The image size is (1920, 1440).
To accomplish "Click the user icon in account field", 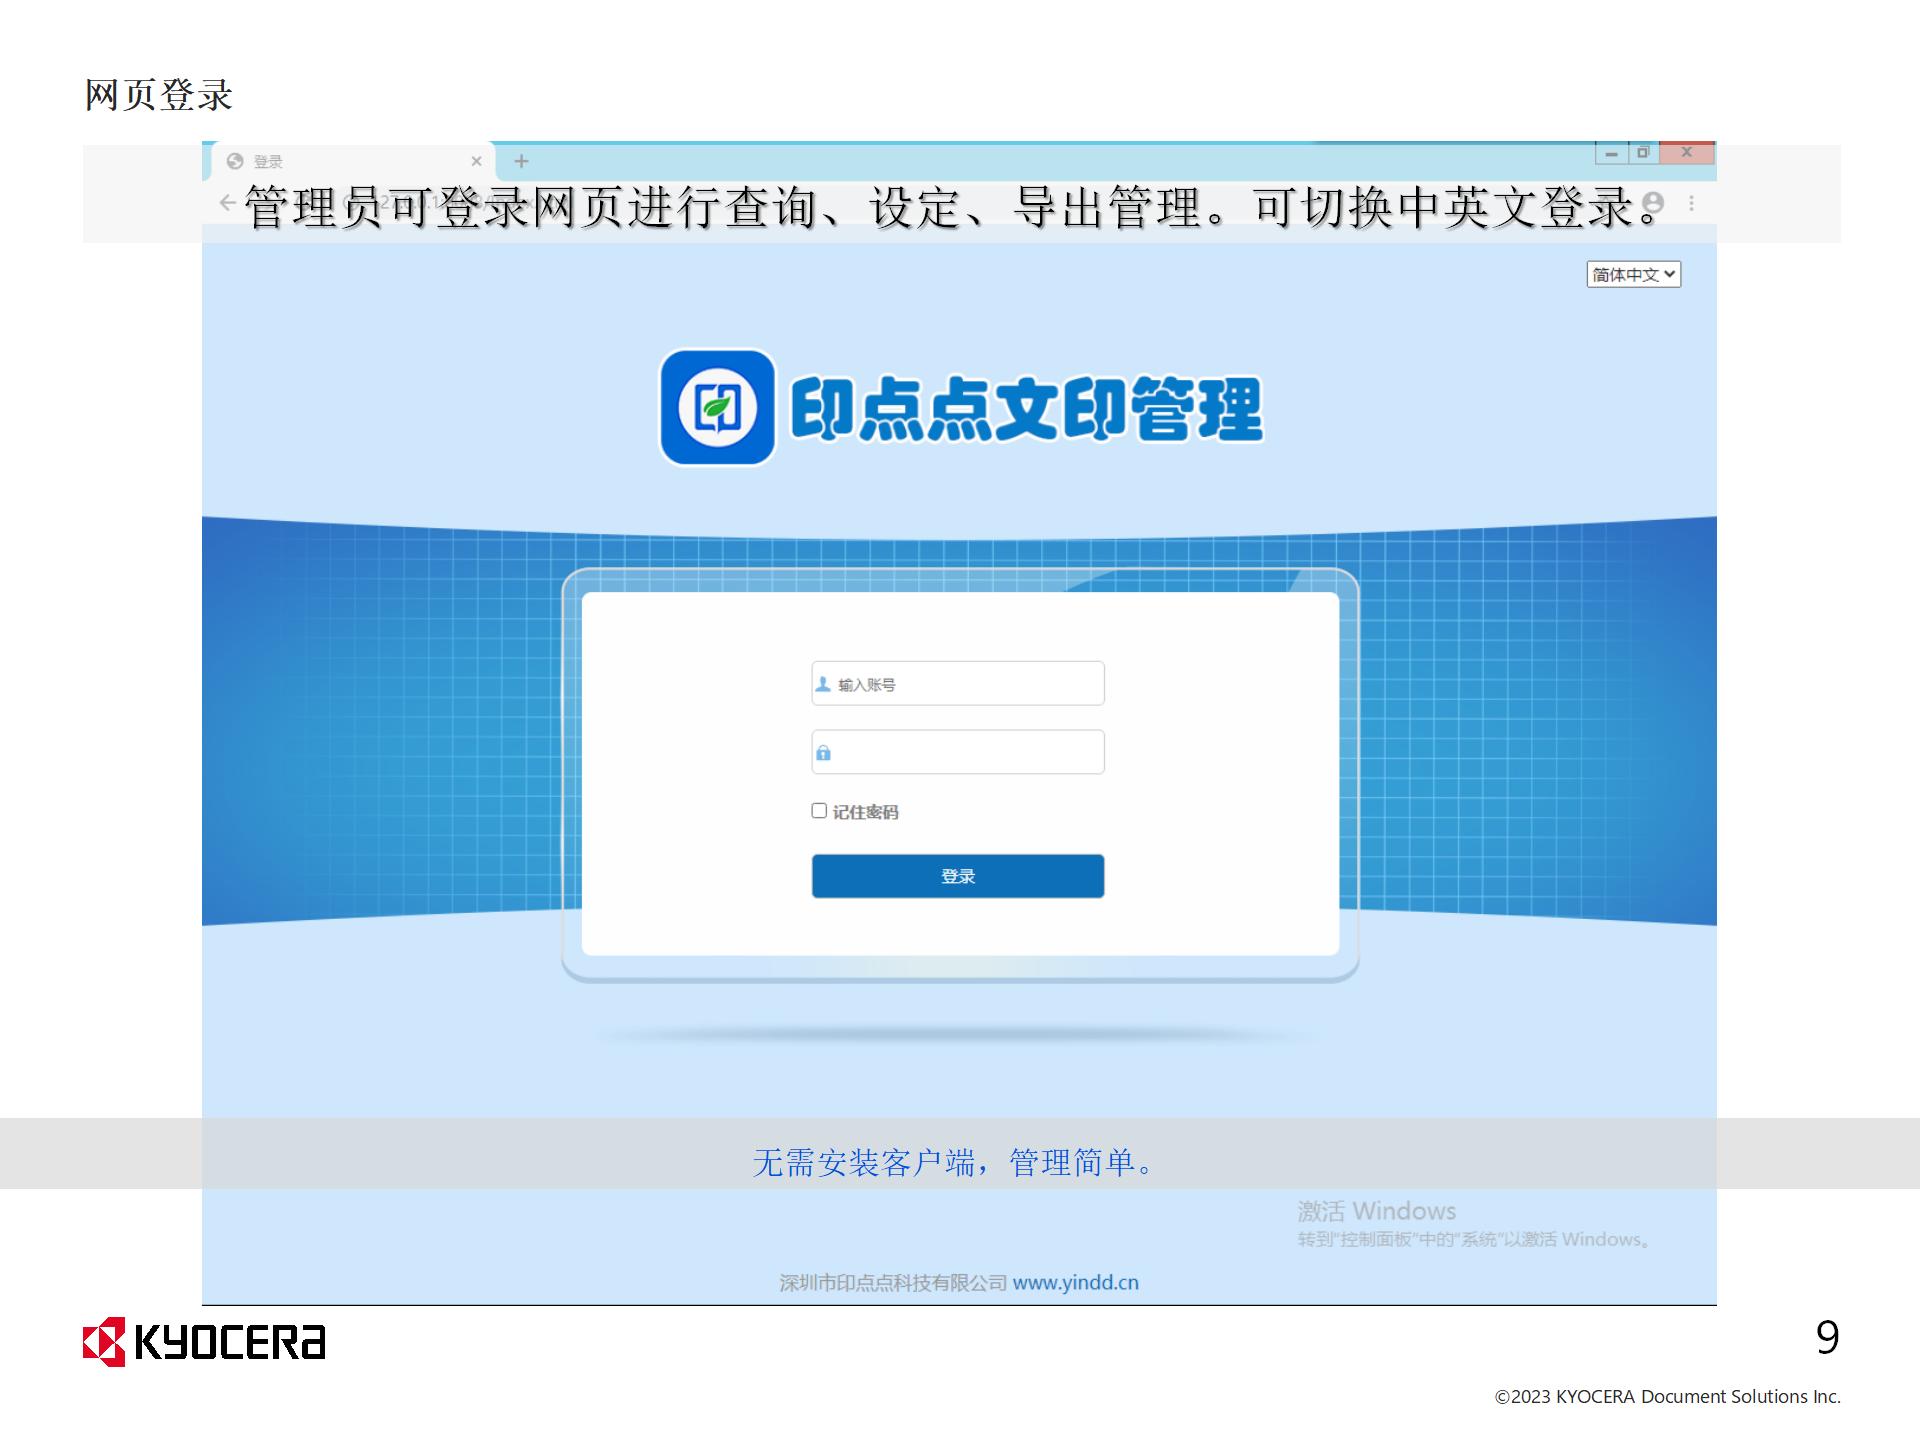I will pos(823,684).
